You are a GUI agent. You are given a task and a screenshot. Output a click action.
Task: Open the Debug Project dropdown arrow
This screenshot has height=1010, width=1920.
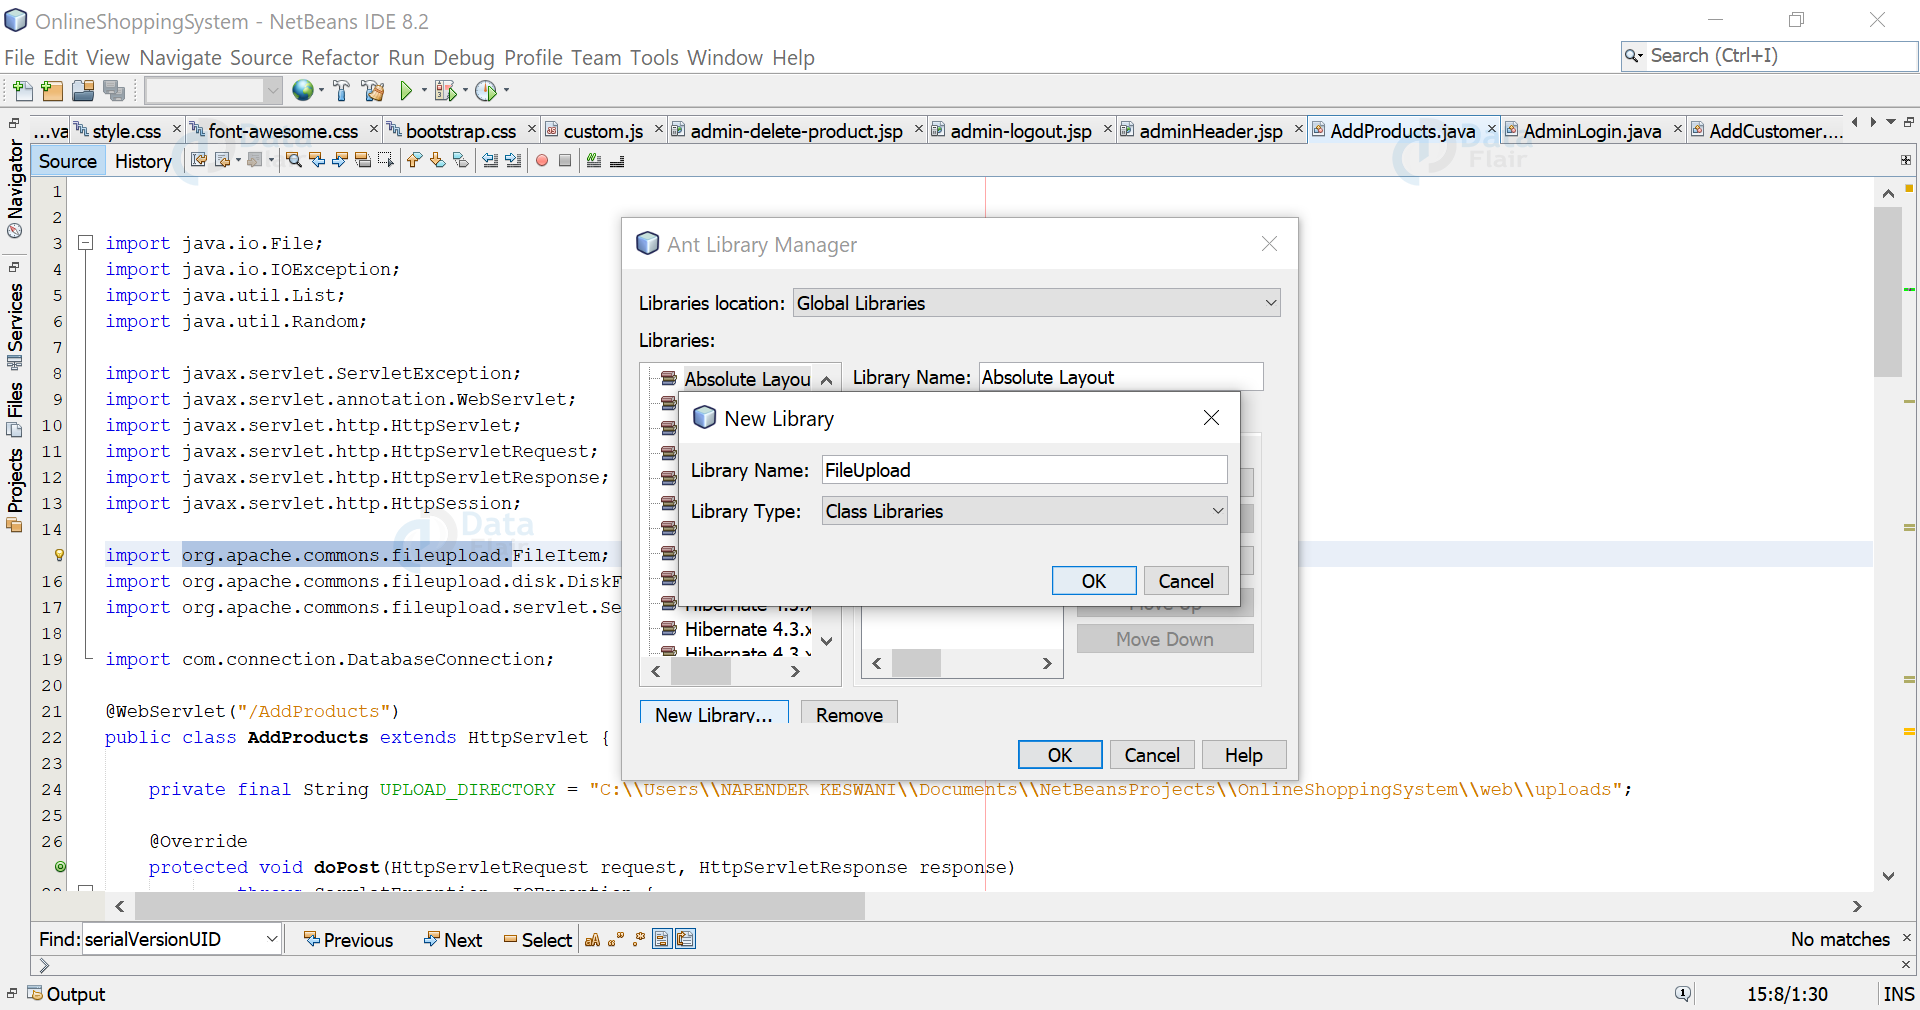465,91
